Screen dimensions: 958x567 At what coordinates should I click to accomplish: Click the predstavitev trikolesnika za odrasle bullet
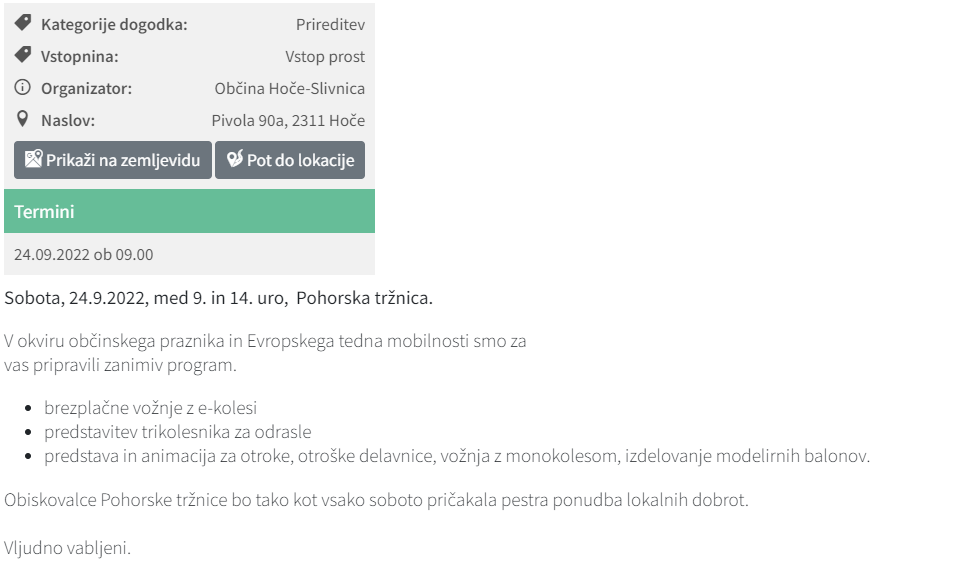[x=178, y=432]
